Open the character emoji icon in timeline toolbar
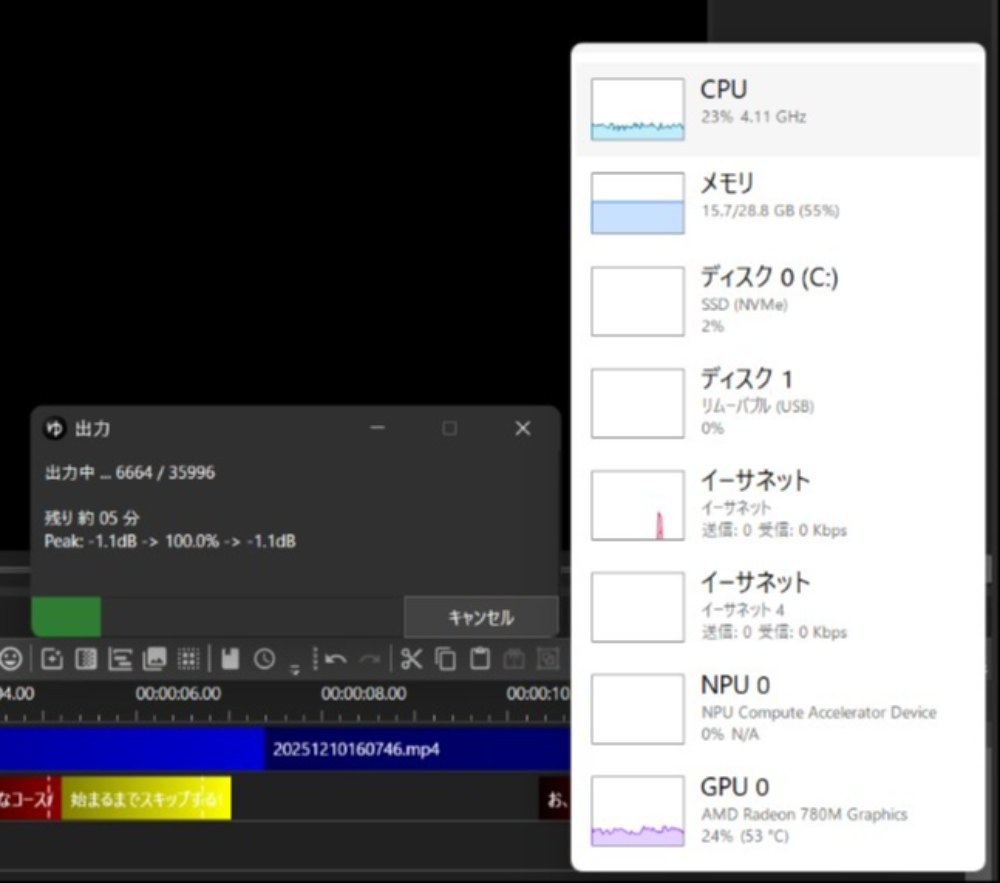The height and width of the screenshot is (883, 1000). 11,659
